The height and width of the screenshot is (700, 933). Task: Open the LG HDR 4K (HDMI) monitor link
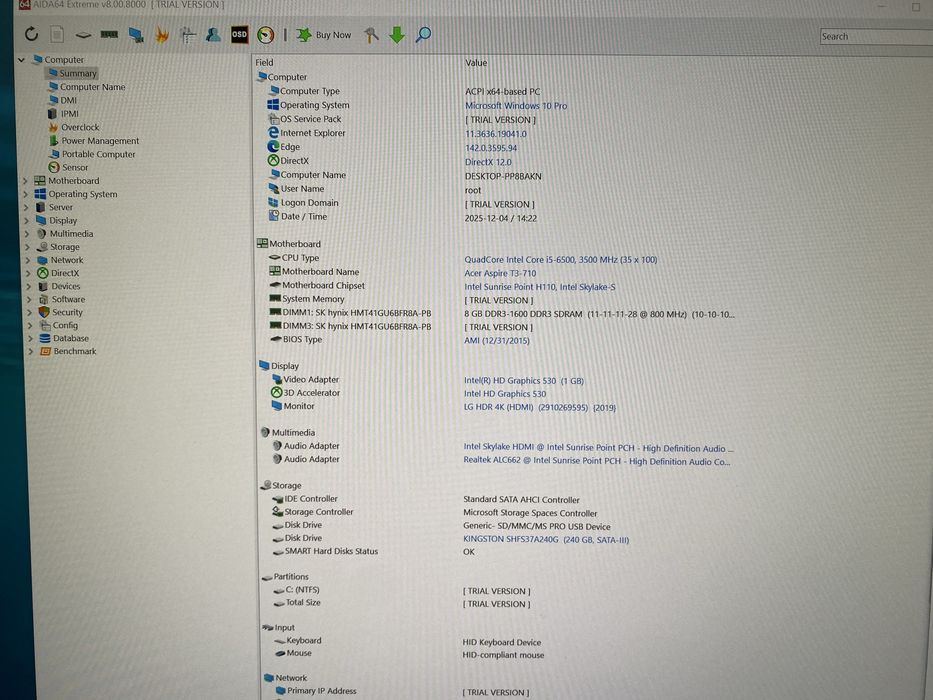540,408
